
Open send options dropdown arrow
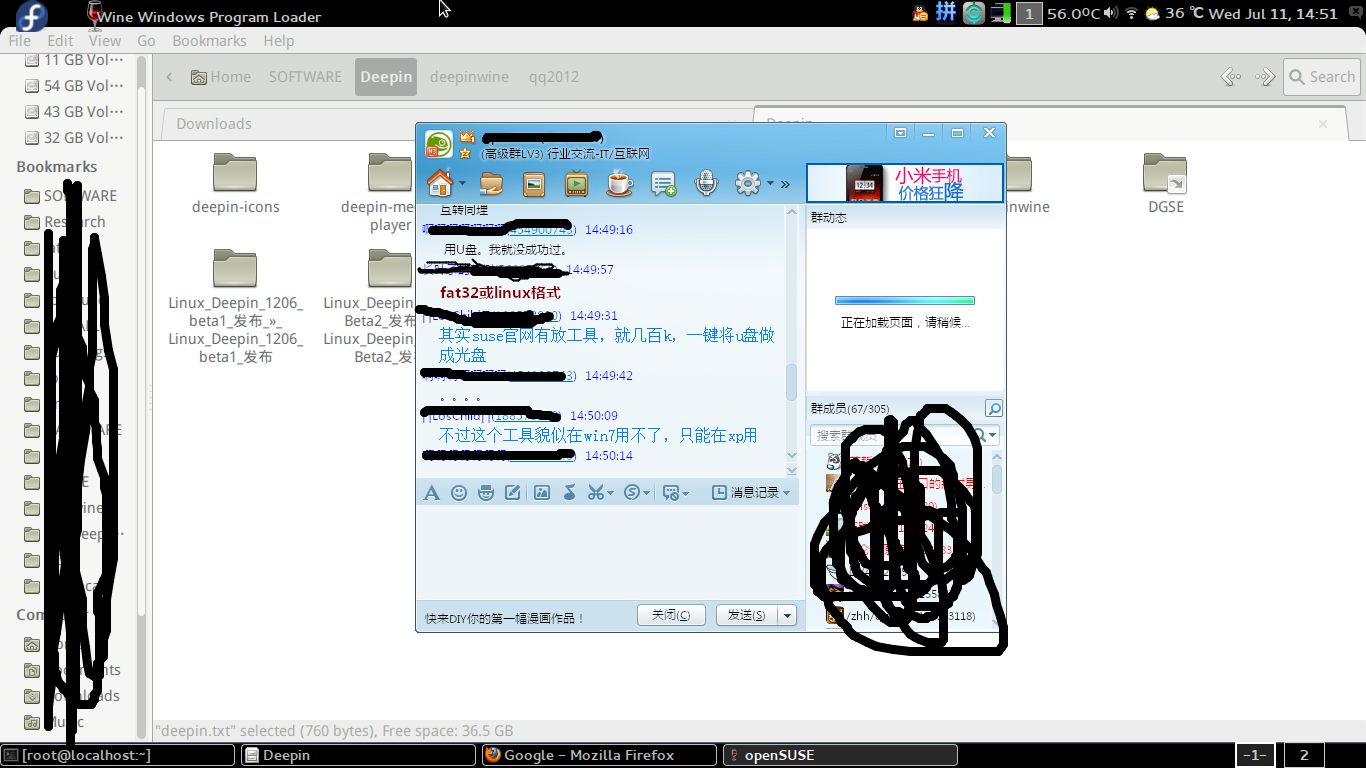click(788, 615)
